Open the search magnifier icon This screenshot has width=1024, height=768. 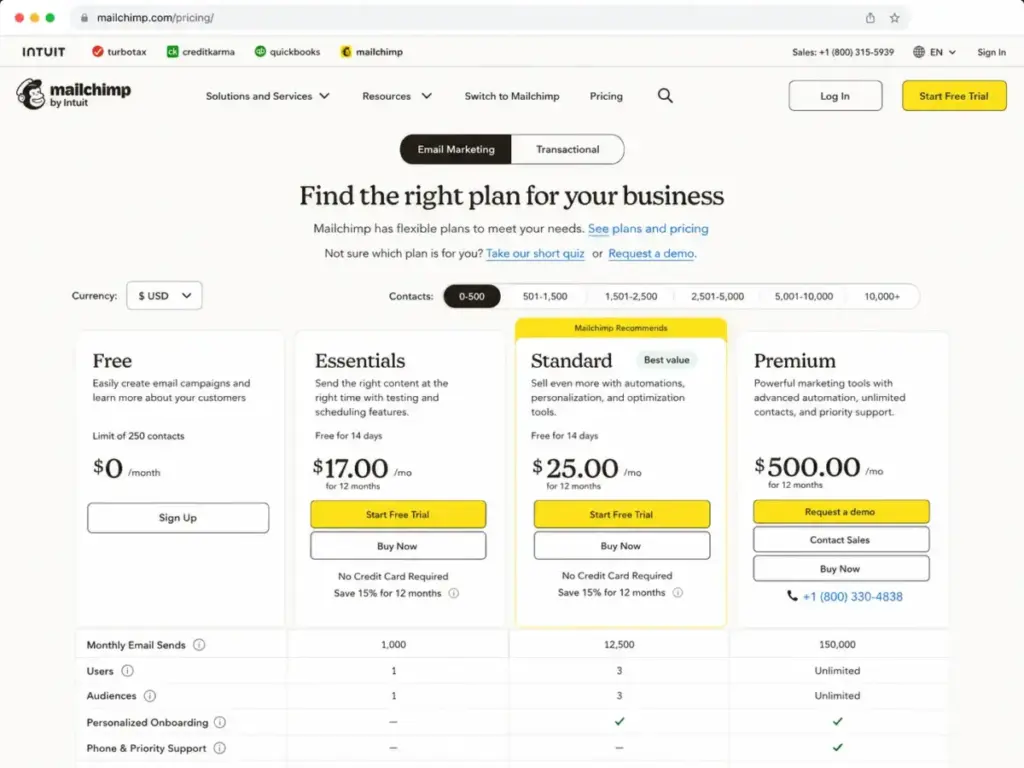(x=665, y=95)
